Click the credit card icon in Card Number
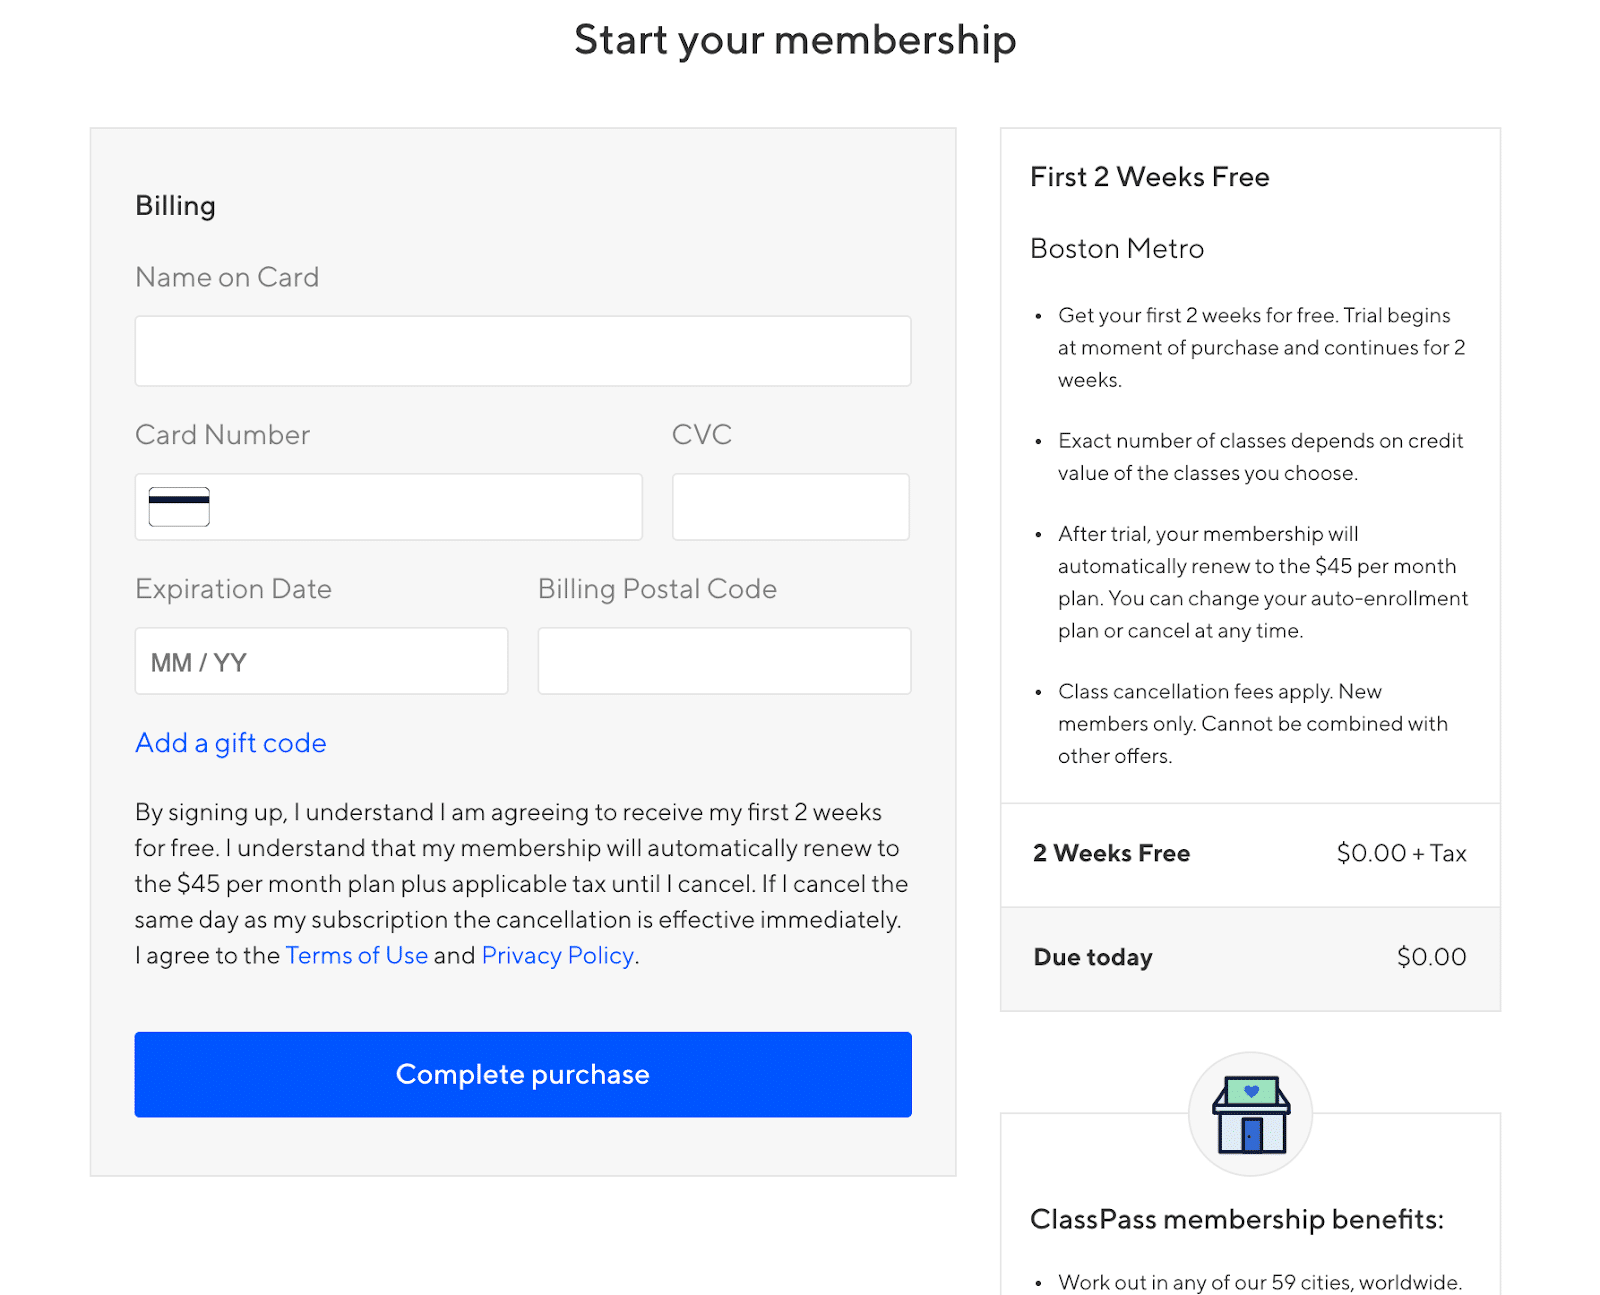The height and width of the screenshot is (1295, 1600). [179, 507]
